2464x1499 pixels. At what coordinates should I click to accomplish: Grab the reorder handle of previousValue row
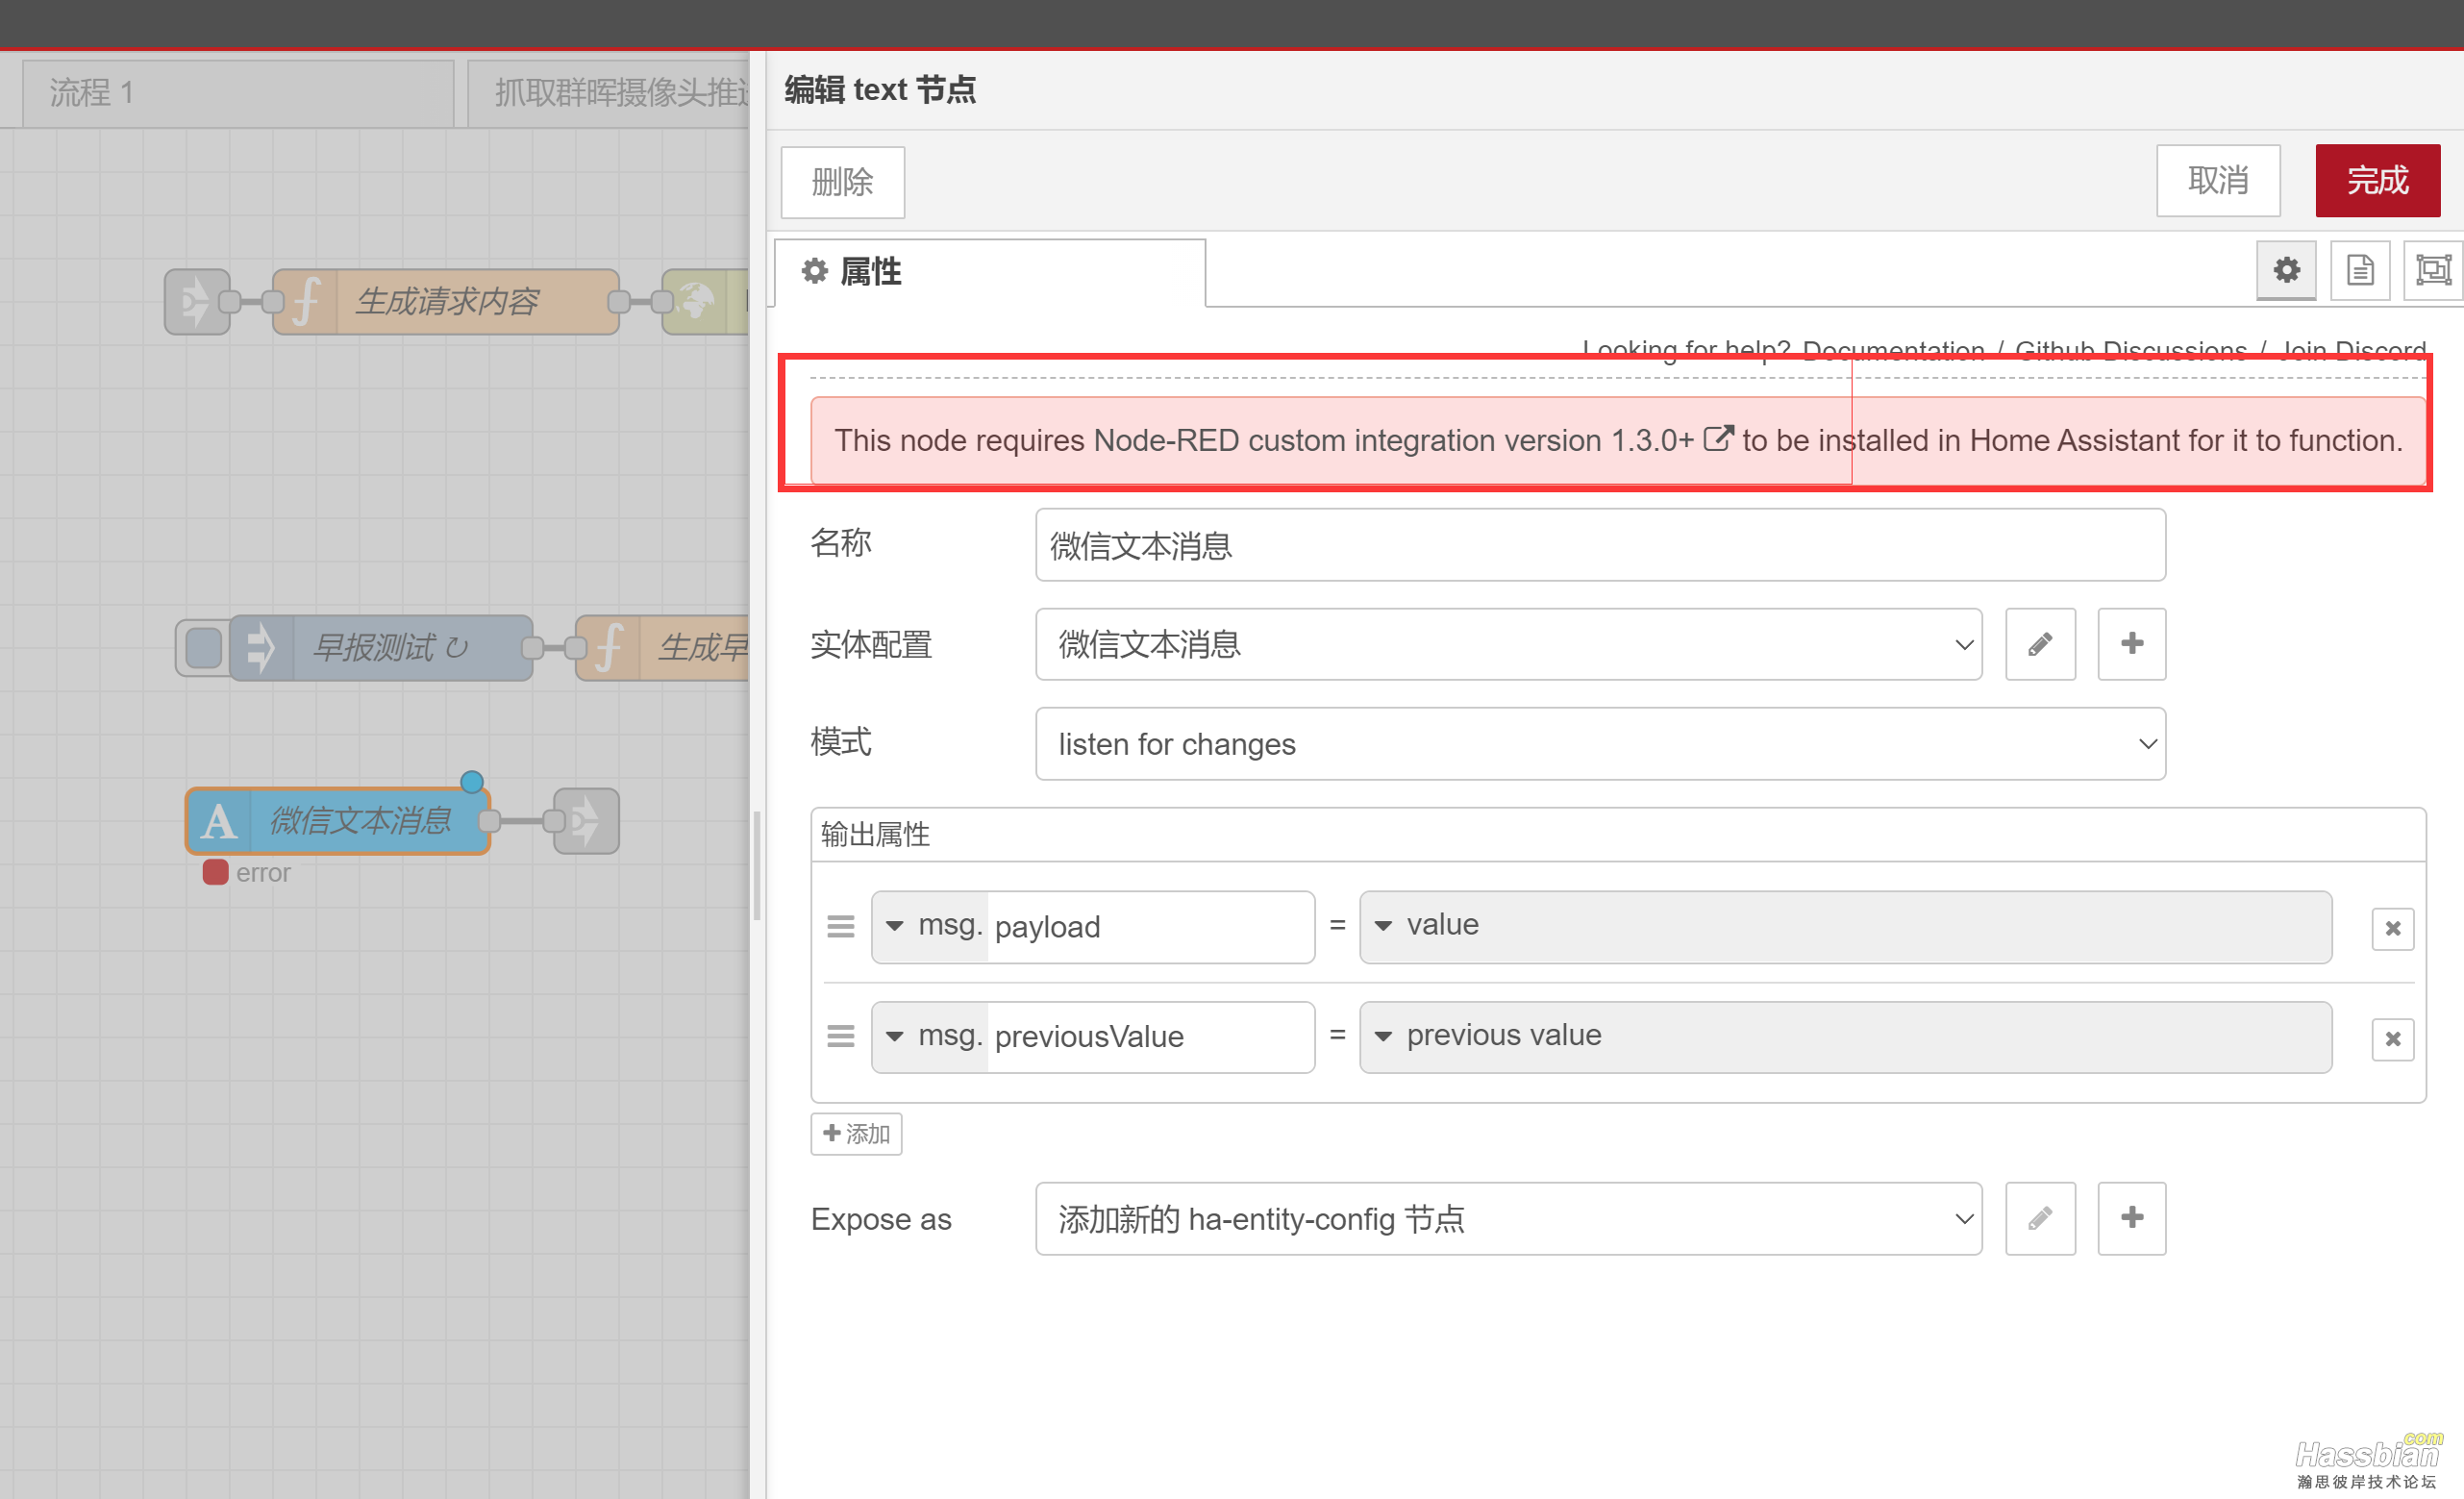[840, 1036]
